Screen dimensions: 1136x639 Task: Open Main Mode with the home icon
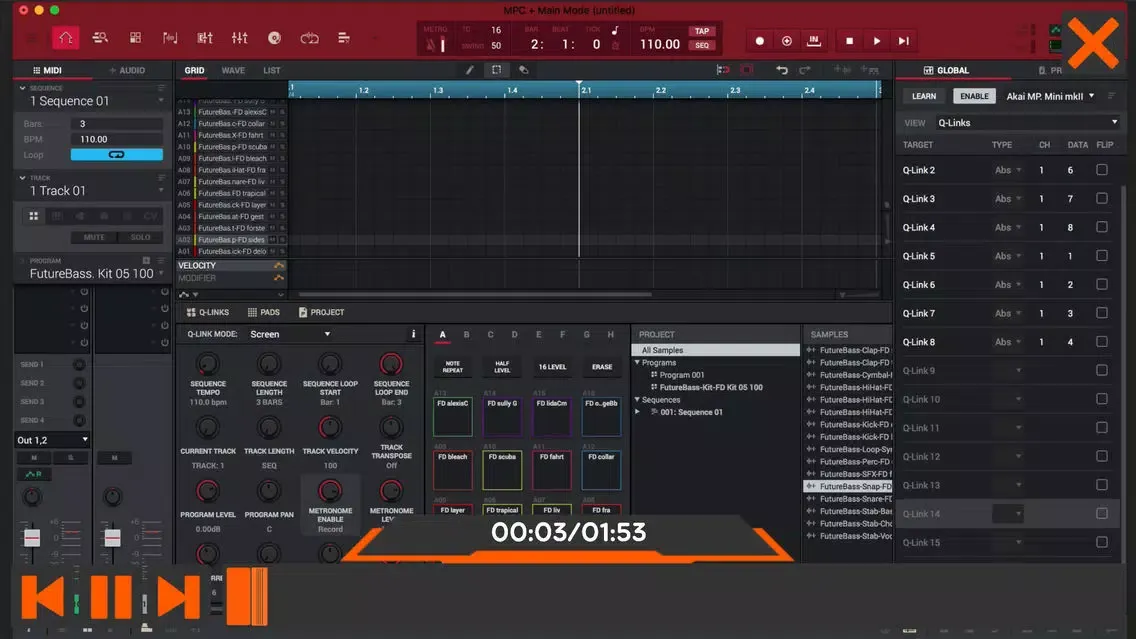pos(65,38)
